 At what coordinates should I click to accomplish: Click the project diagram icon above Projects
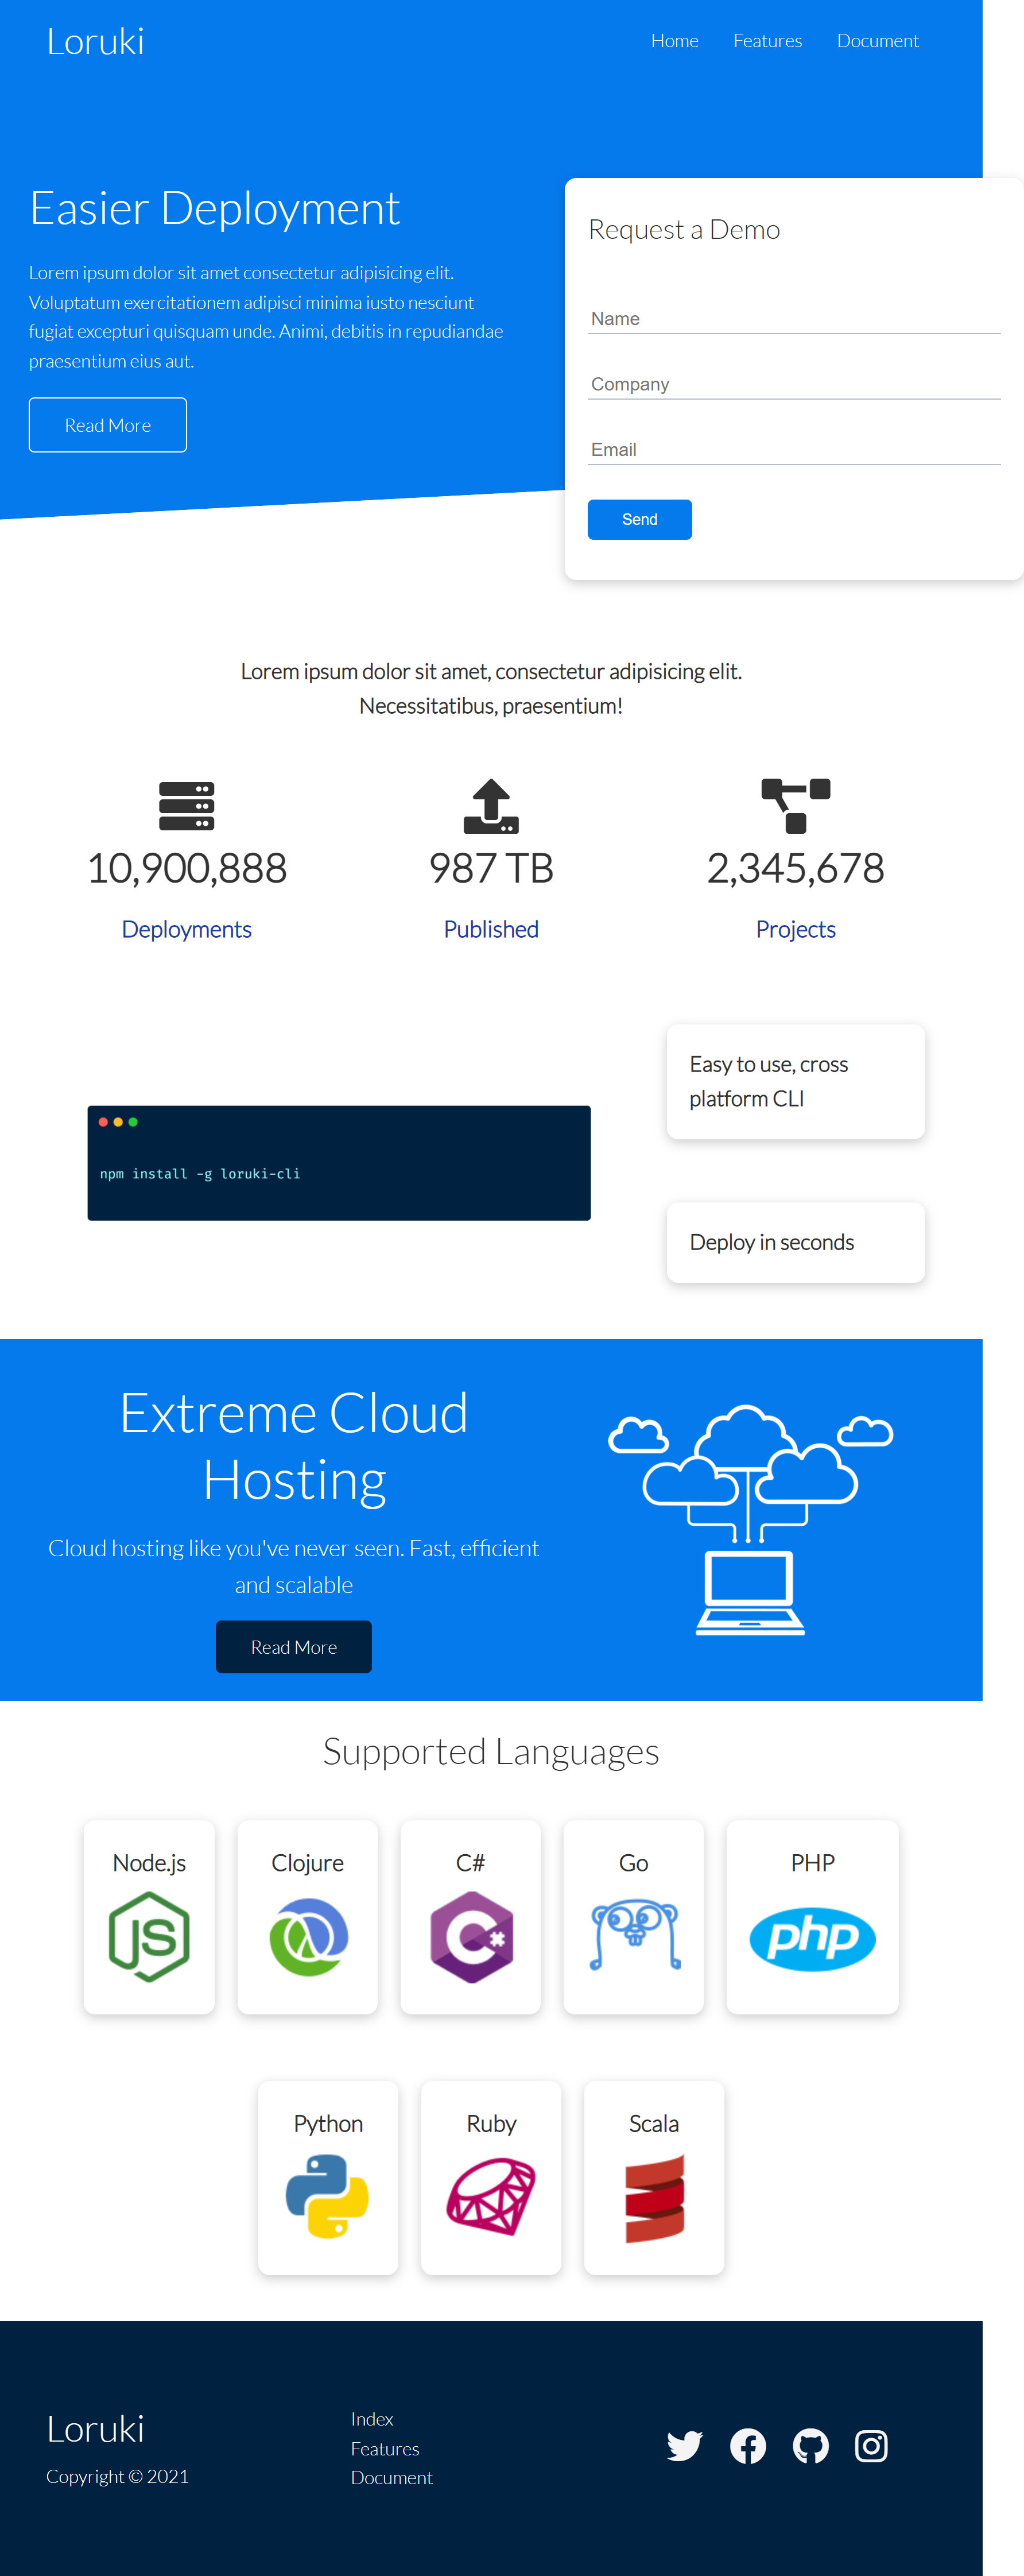(796, 806)
